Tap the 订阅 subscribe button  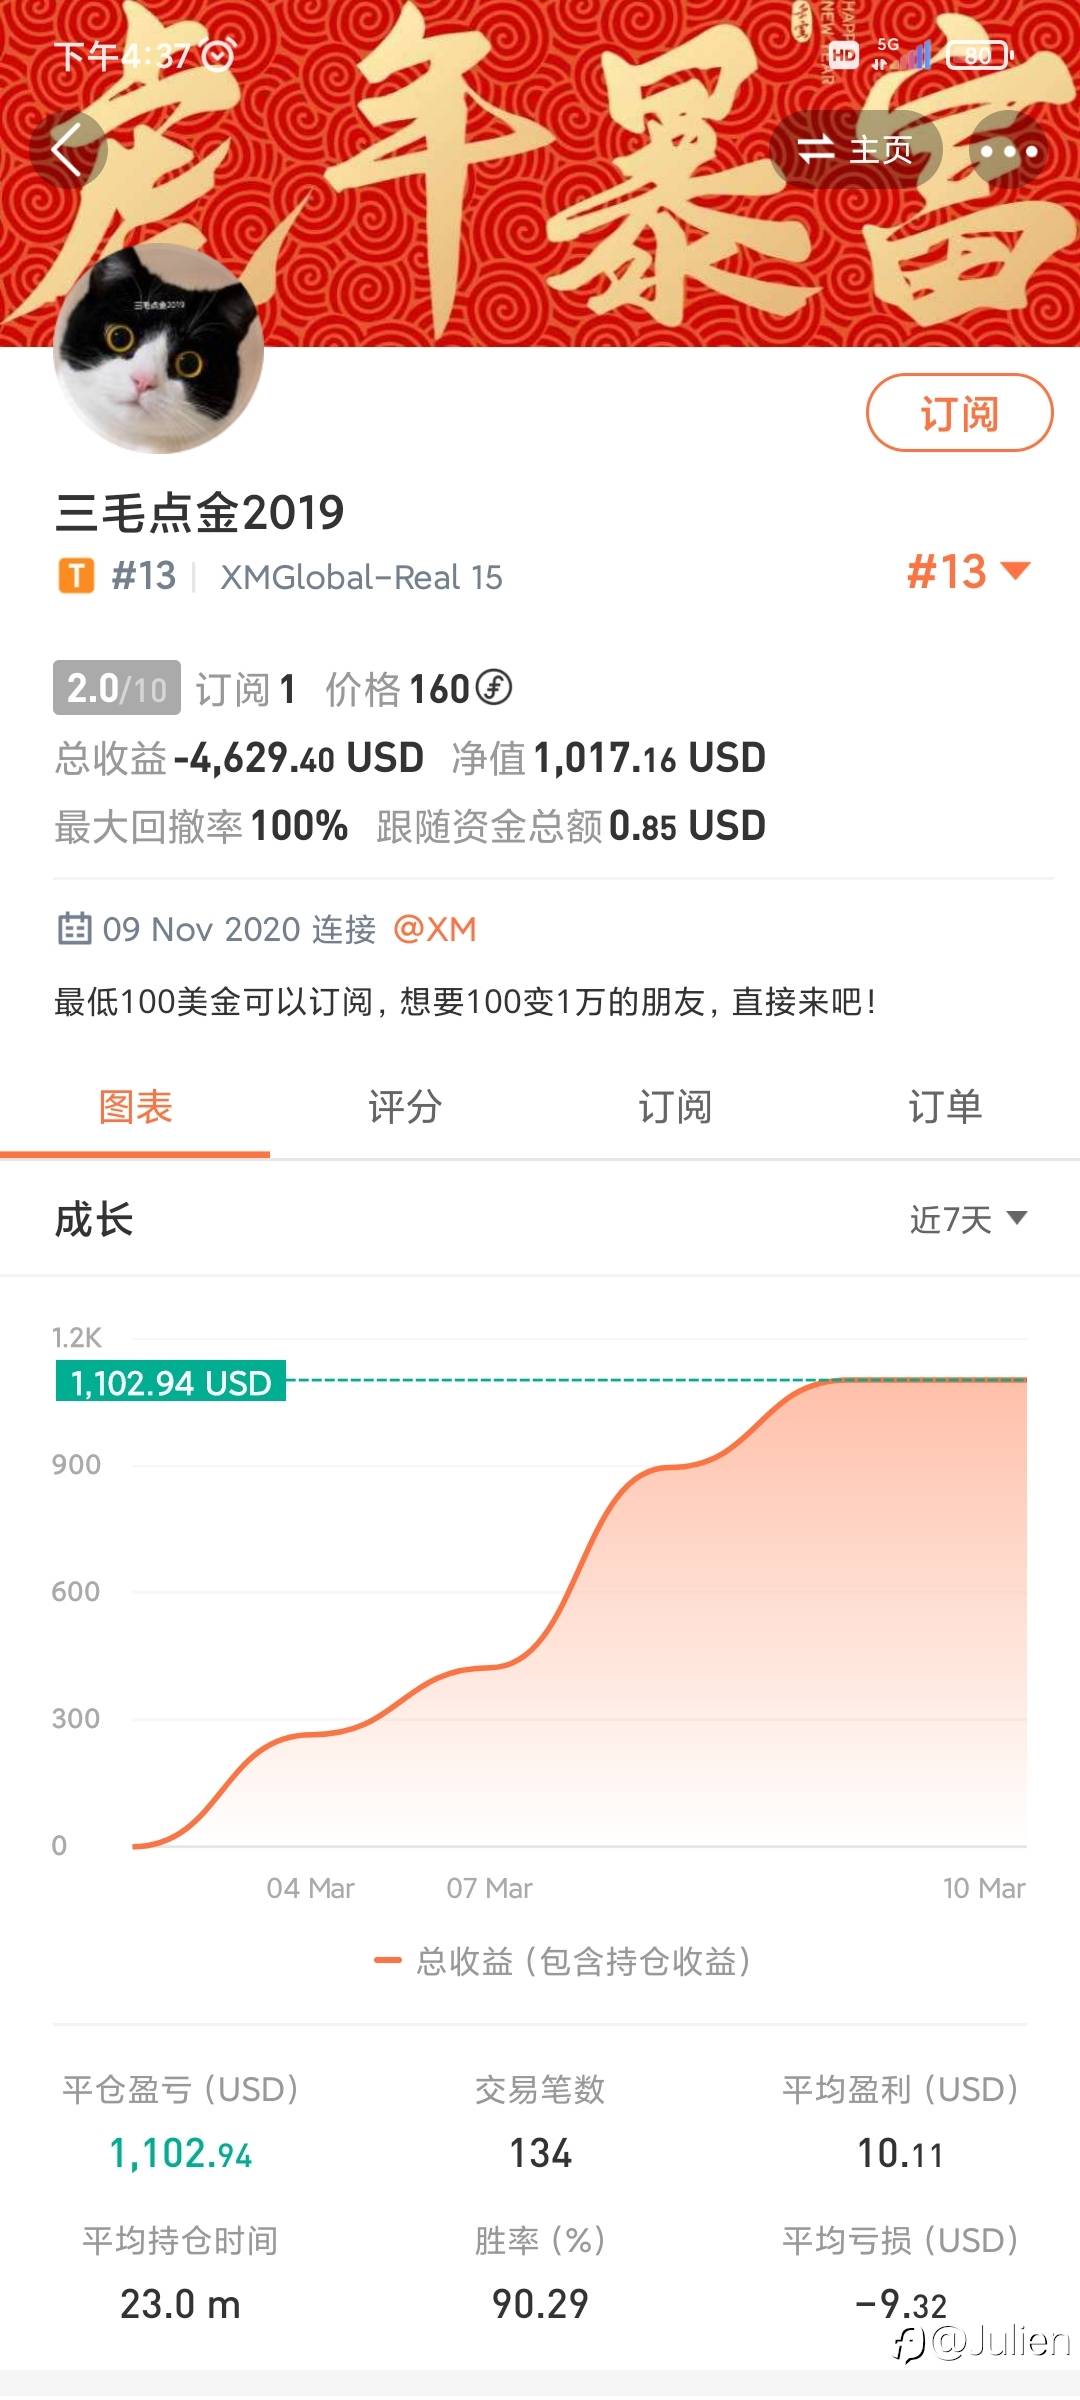coord(958,413)
